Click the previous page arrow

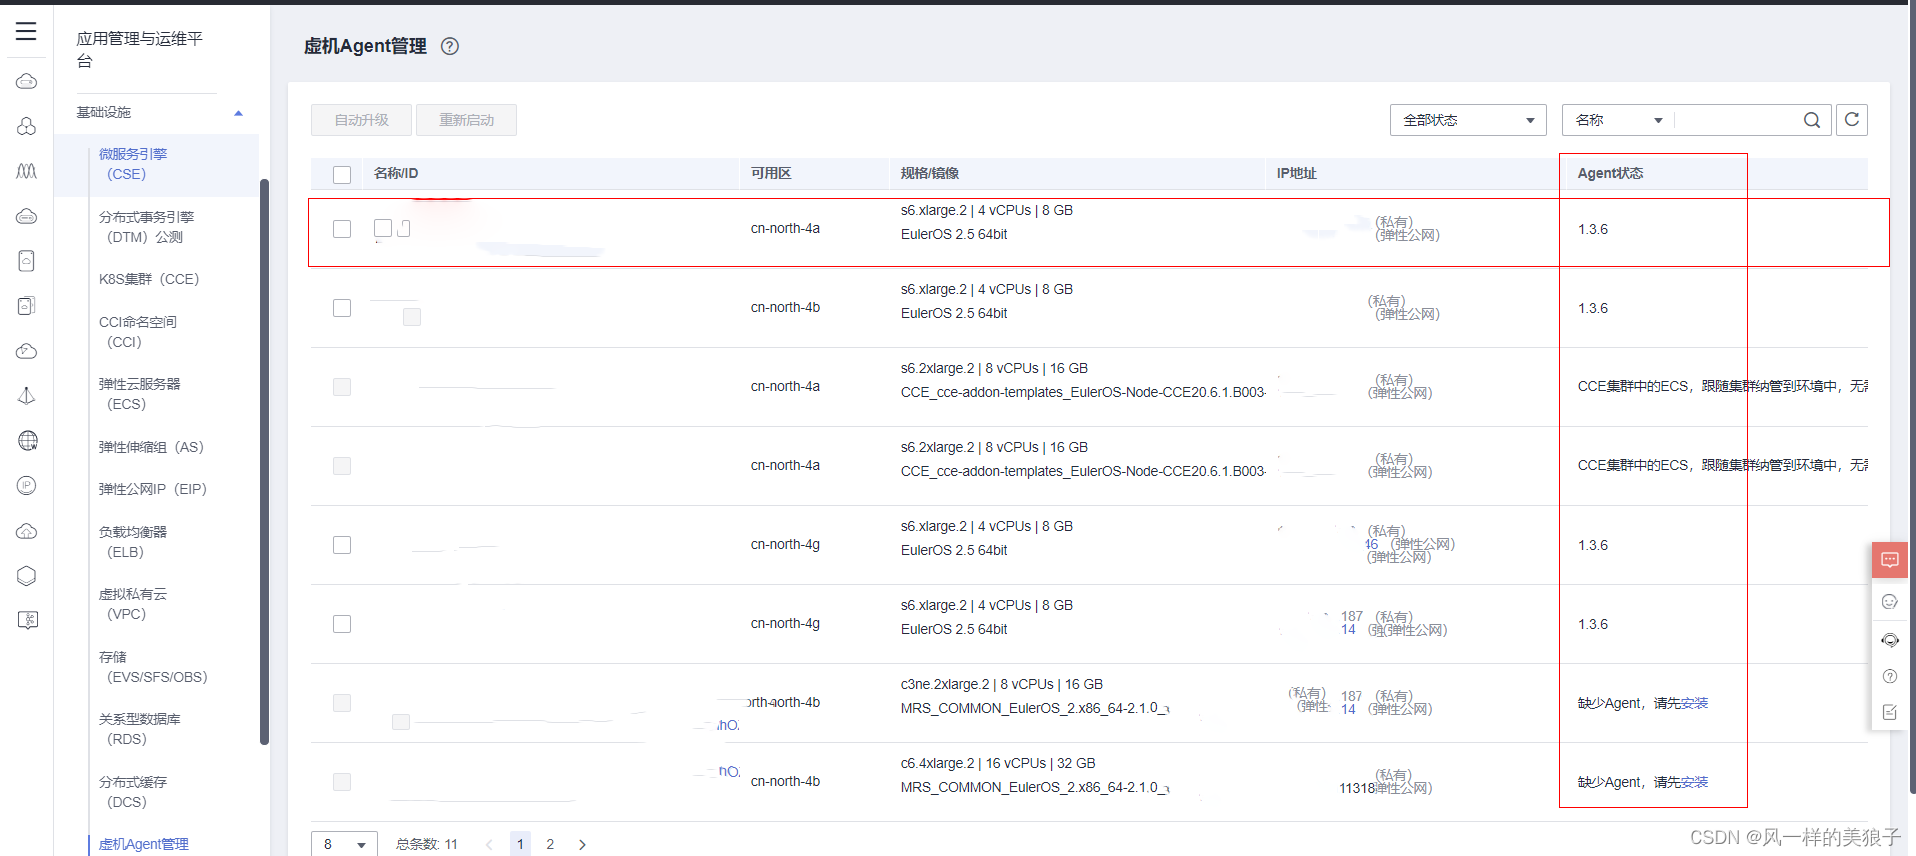pyautogui.click(x=489, y=845)
